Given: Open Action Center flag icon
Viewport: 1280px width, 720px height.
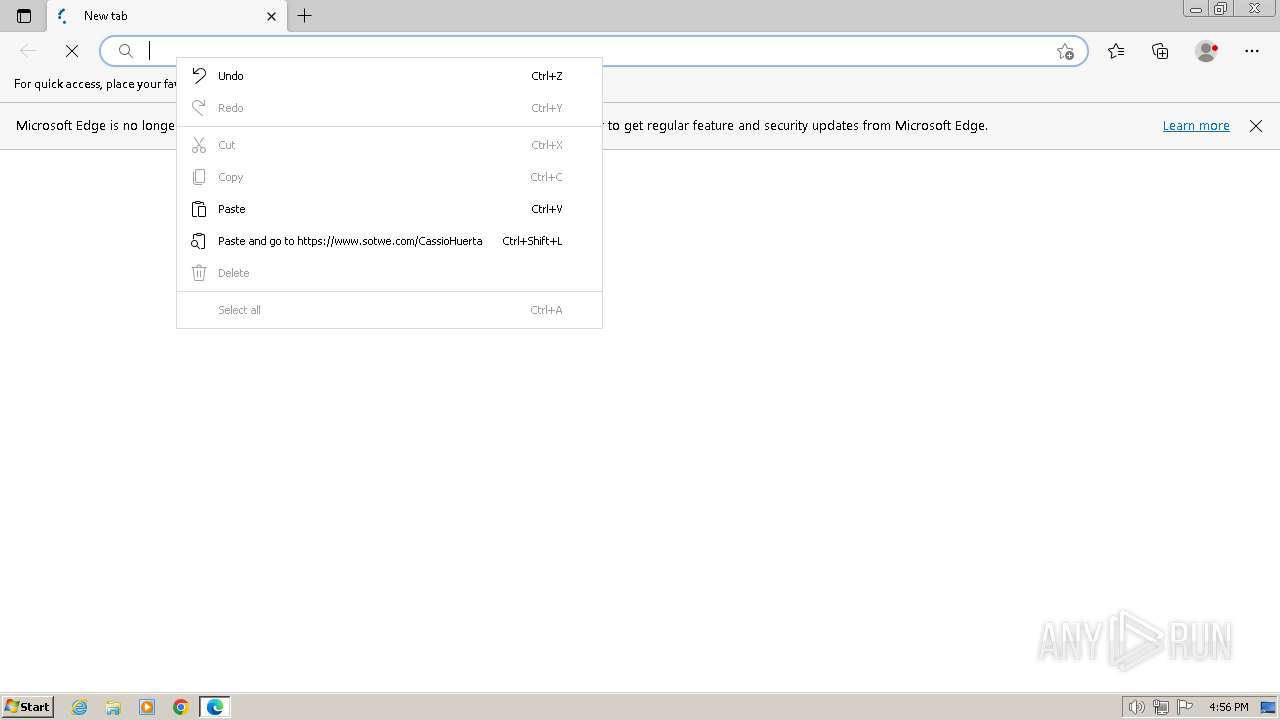Looking at the screenshot, I should click(x=1185, y=707).
